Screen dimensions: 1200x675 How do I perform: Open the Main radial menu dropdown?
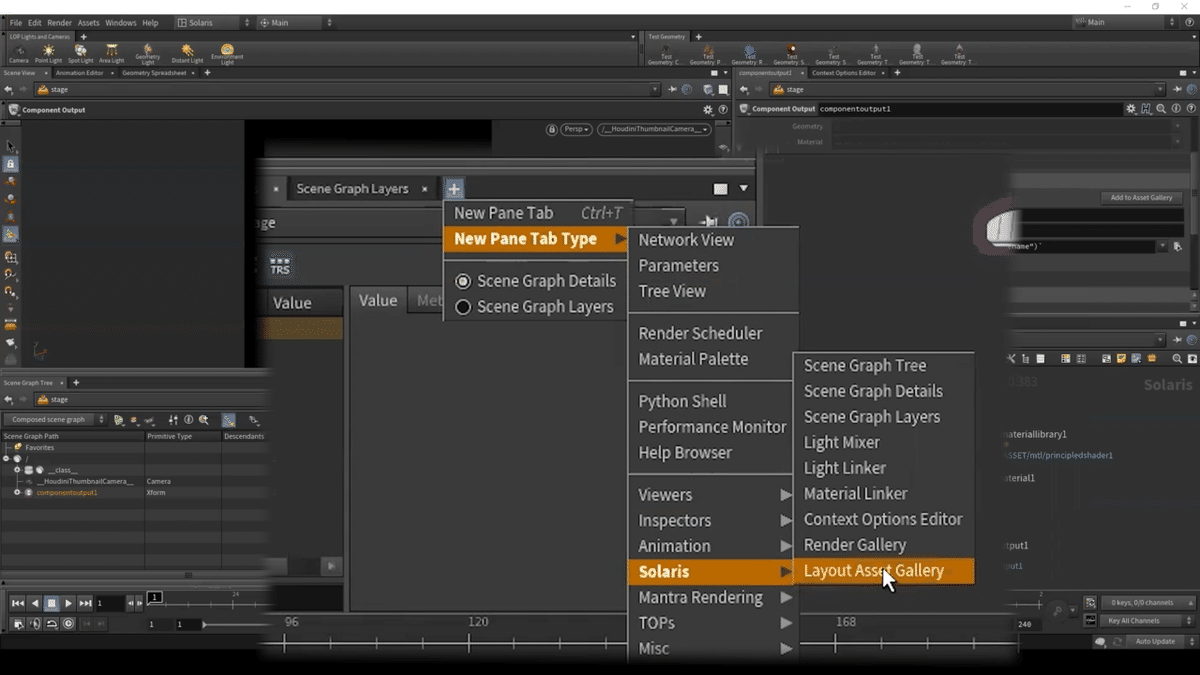point(296,22)
